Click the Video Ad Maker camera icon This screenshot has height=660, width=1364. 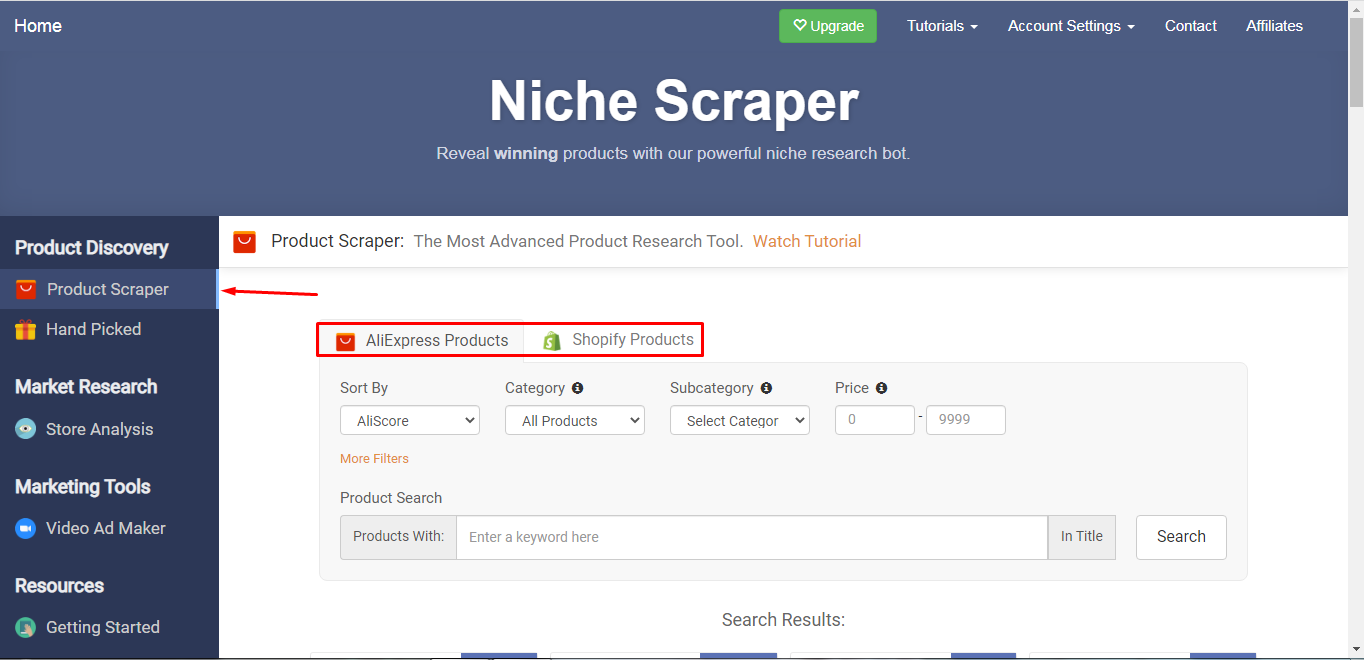(26, 528)
